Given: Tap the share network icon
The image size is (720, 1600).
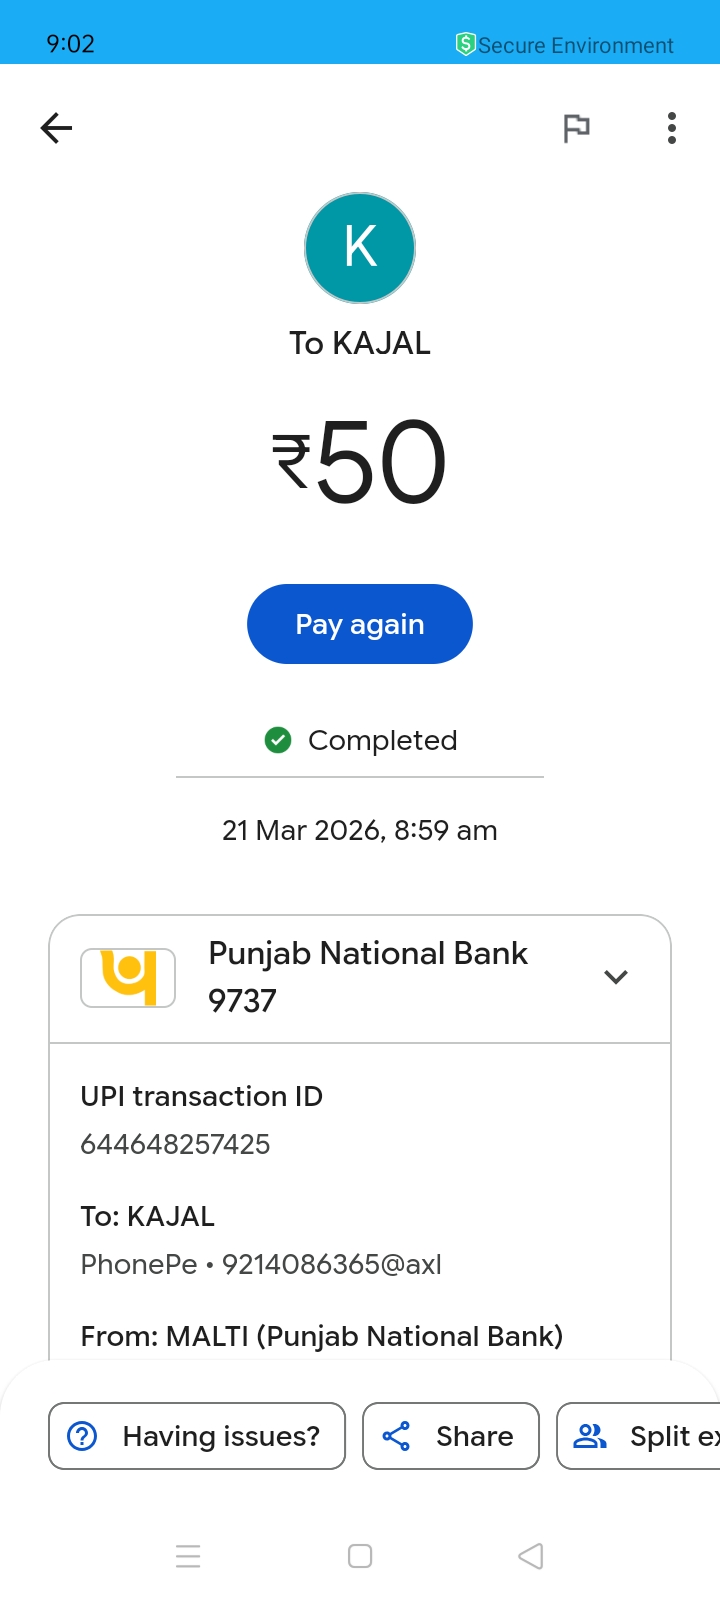Looking at the screenshot, I should 396,1436.
